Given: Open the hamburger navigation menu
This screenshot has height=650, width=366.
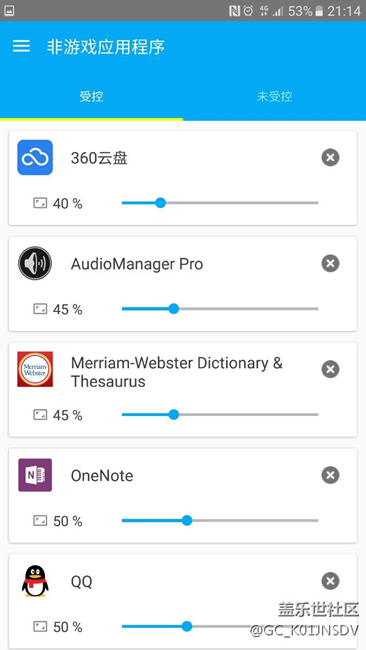Looking at the screenshot, I should pos(21,46).
